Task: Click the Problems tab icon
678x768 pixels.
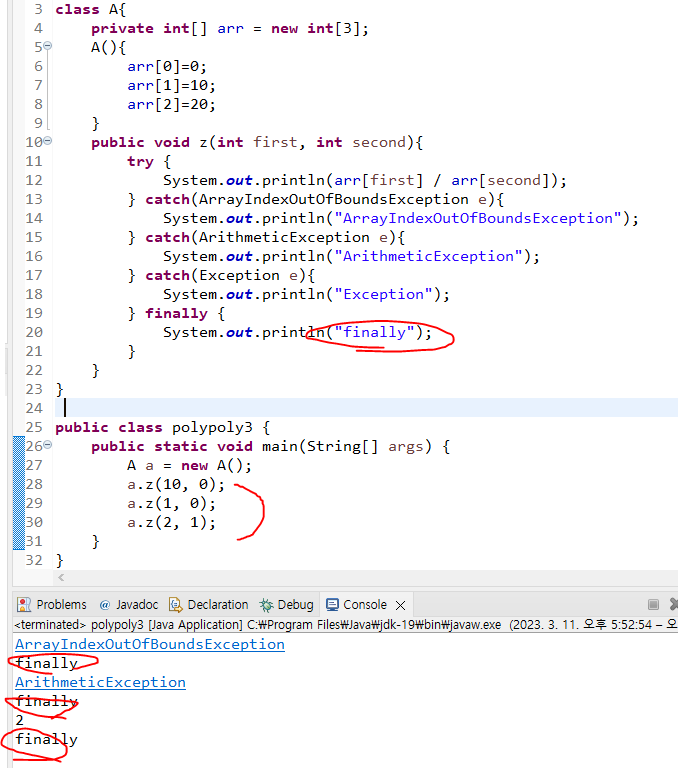Action: point(24,604)
